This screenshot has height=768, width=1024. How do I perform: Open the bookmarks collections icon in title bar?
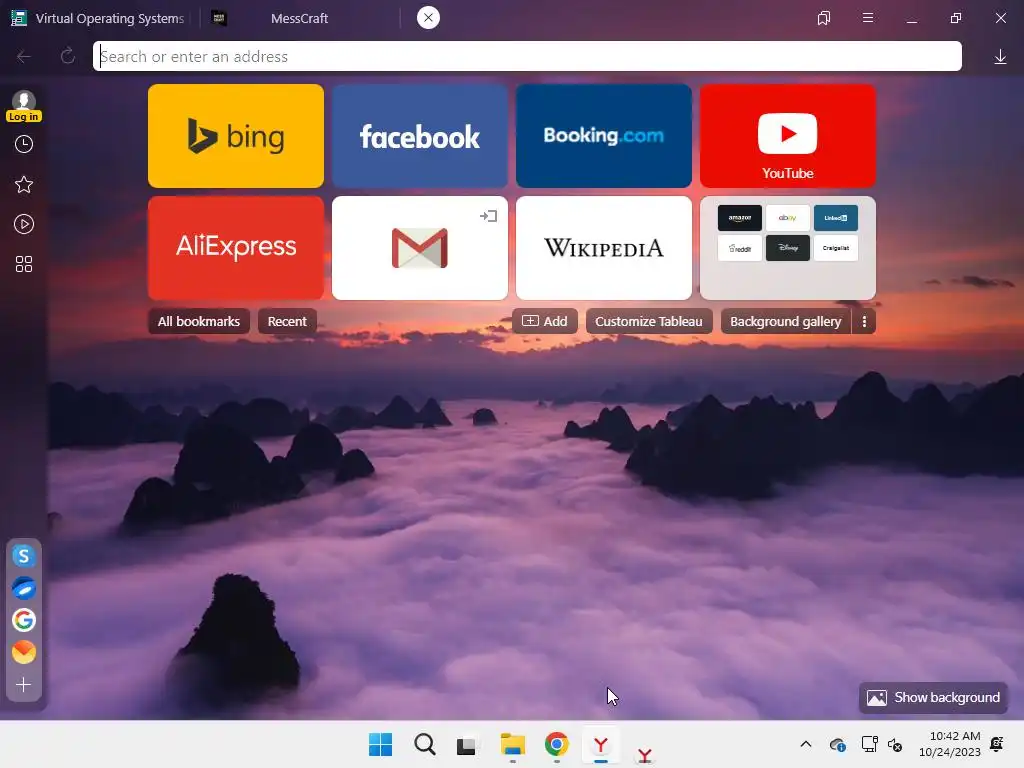824,18
